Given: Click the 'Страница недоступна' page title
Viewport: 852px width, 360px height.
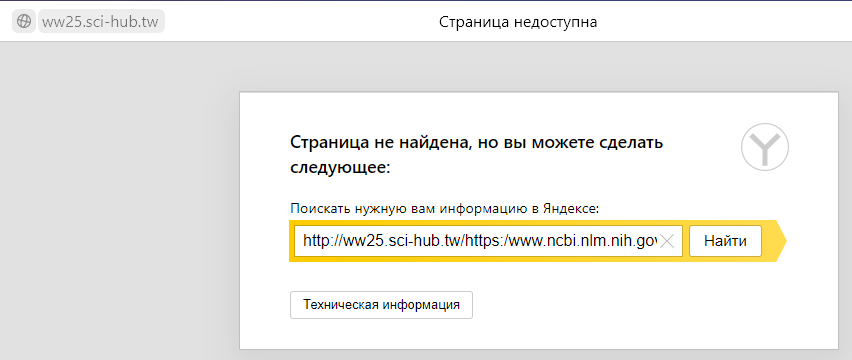Looking at the screenshot, I should 518,22.
